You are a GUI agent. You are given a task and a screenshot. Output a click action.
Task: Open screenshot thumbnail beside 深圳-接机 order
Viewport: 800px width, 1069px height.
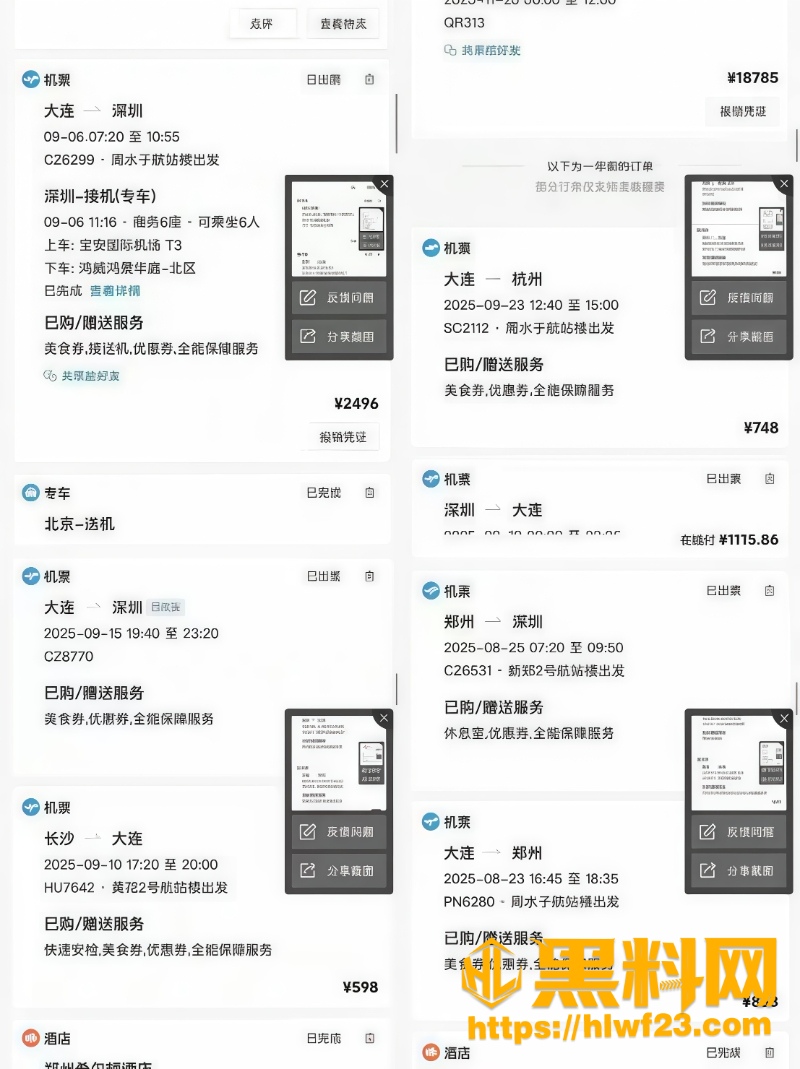(x=339, y=228)
